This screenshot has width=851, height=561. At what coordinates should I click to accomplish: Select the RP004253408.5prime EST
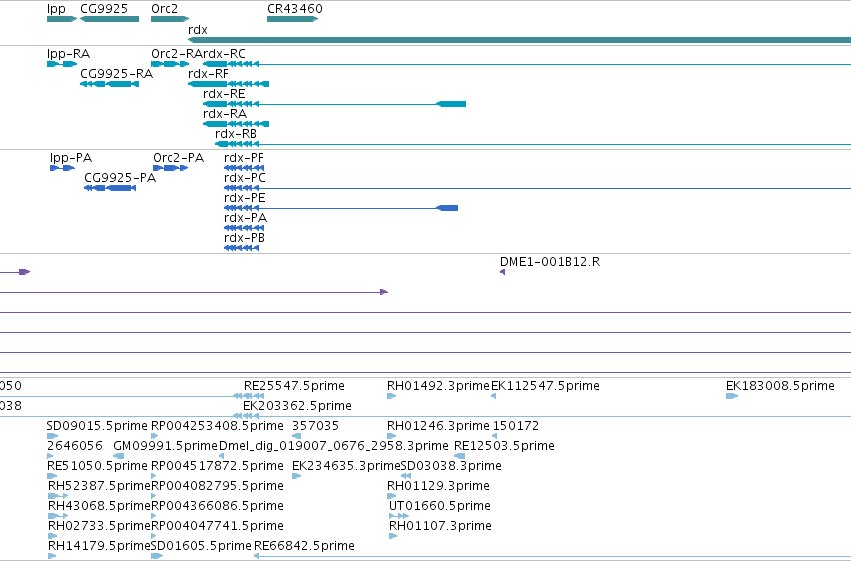155,436
